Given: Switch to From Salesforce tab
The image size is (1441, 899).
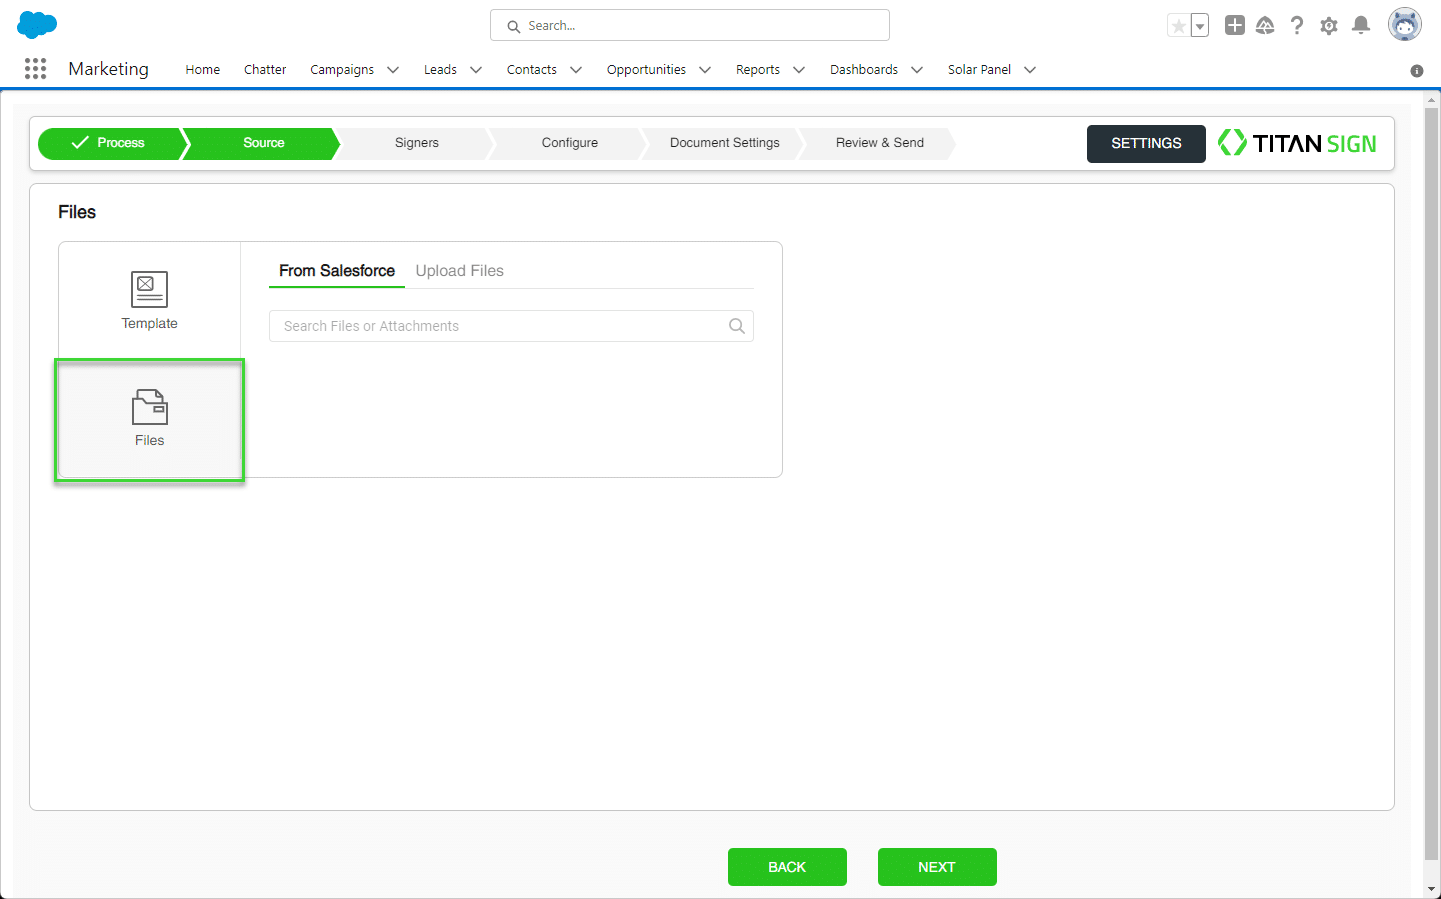Looking at the screenshot, I should coord(337,271).
